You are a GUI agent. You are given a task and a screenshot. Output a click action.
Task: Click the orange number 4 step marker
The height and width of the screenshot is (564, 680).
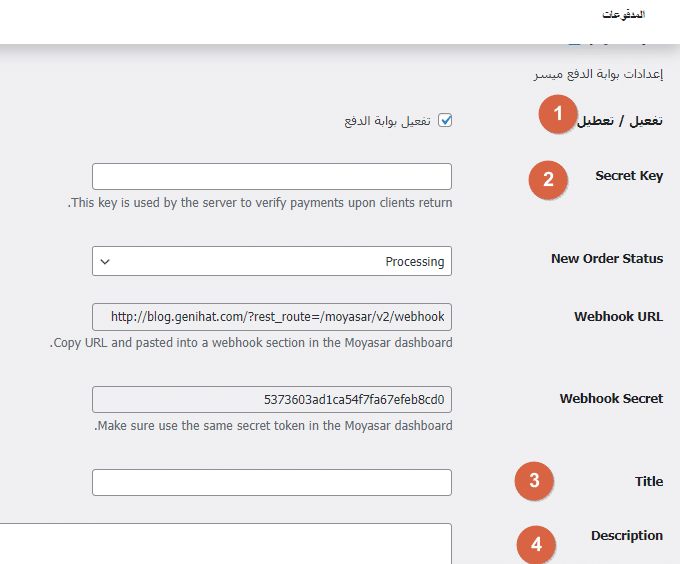pos(536,545)
